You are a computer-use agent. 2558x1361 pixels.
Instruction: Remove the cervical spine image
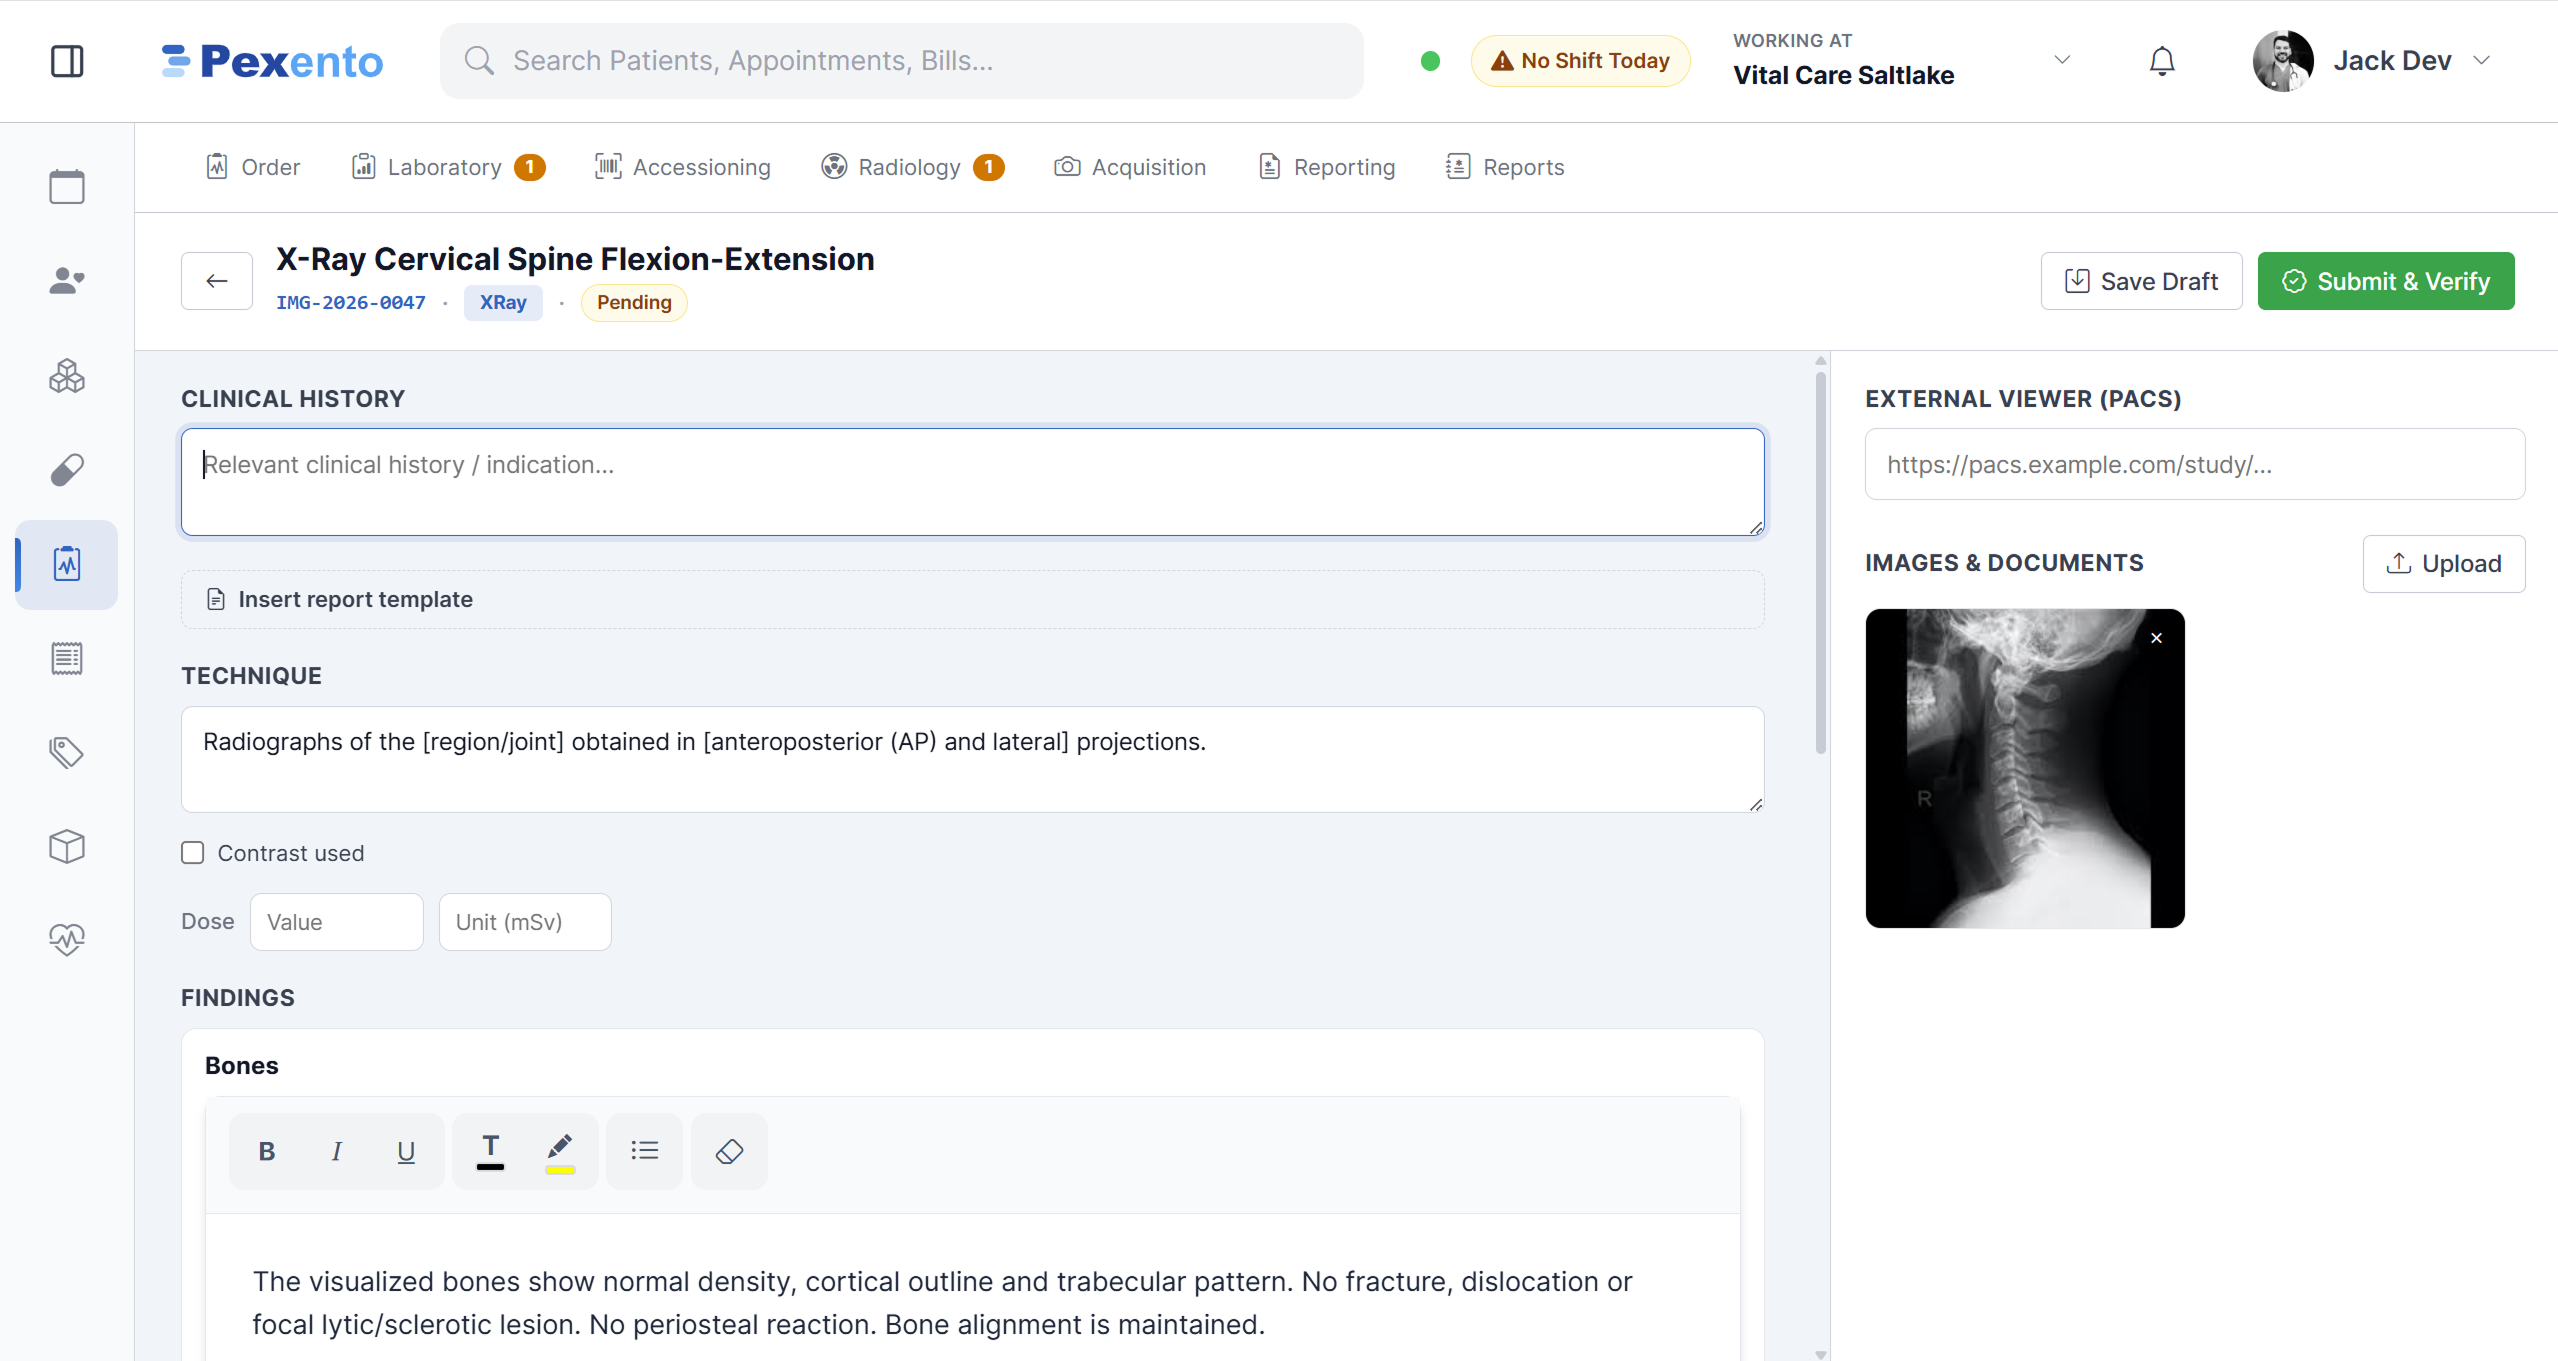pos(2157,638)
